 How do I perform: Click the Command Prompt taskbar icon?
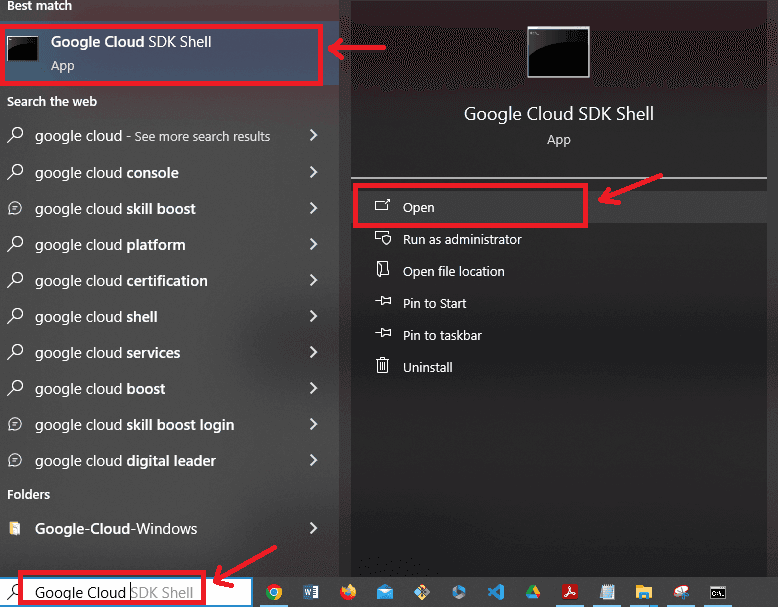tap(718, 593)
